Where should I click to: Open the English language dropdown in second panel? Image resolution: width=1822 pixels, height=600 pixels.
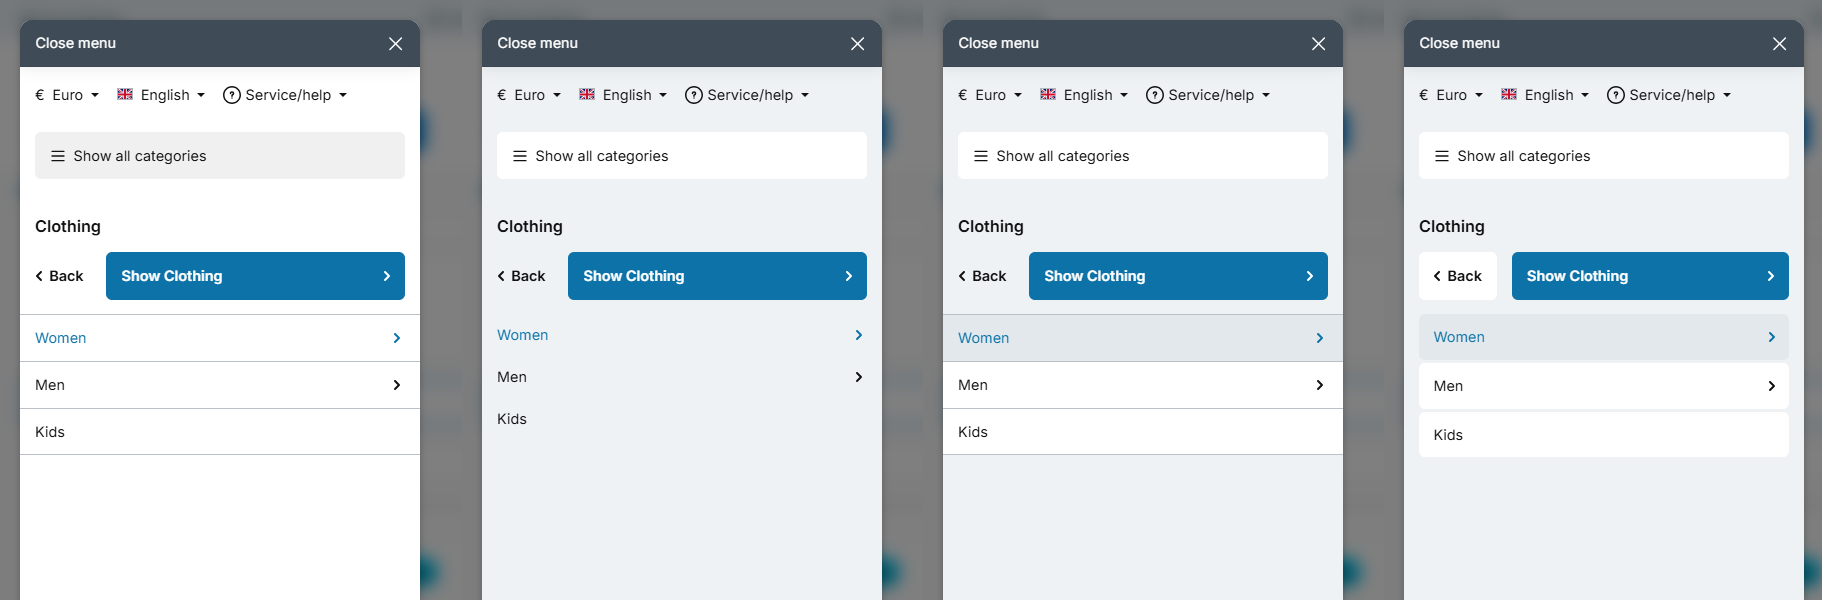pos(623,95)
